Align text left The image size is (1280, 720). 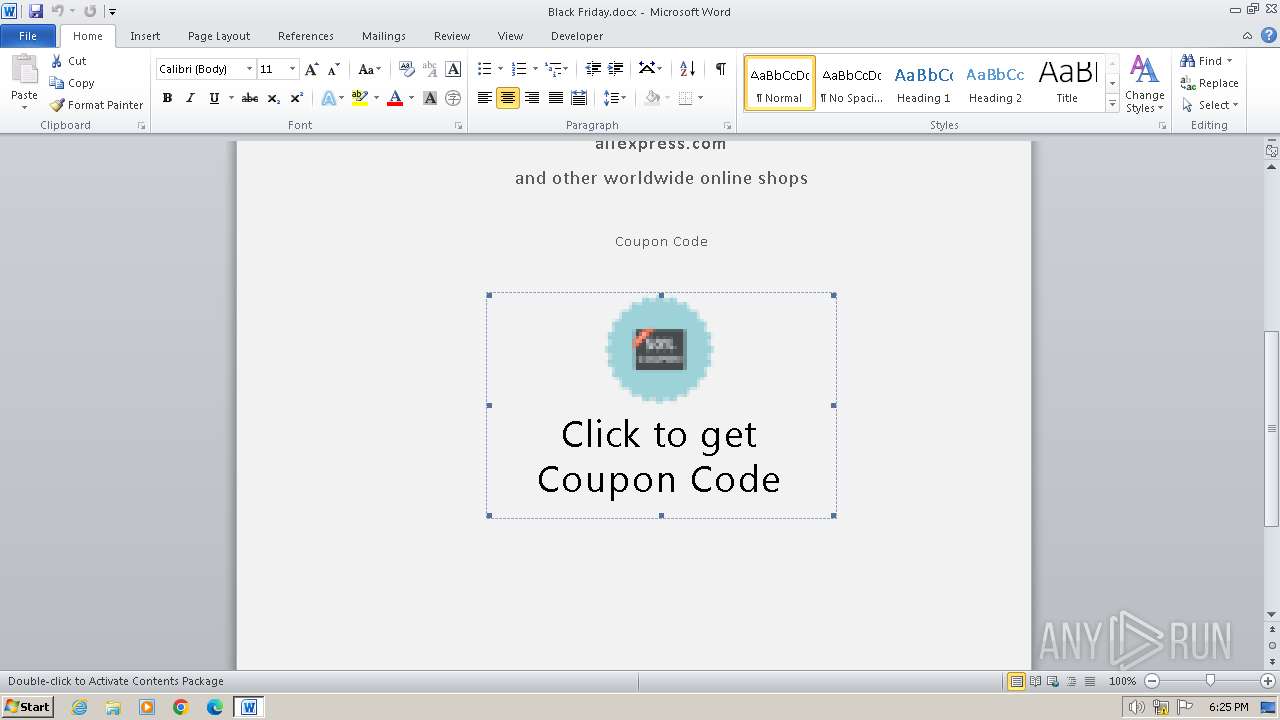point(485,98)
